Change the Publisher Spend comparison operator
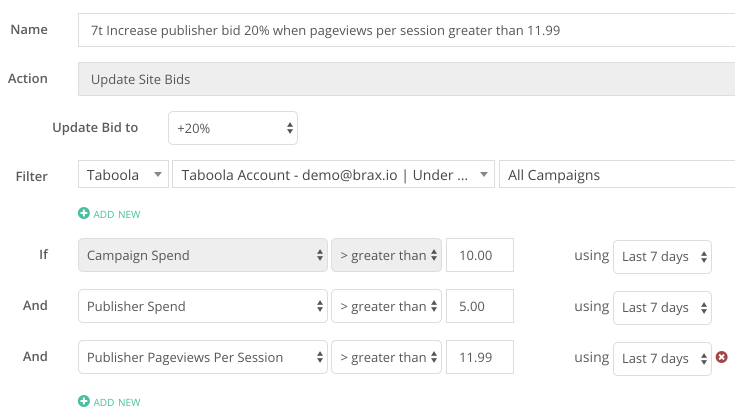Screen dimensions: 735x418 (386, 306)
